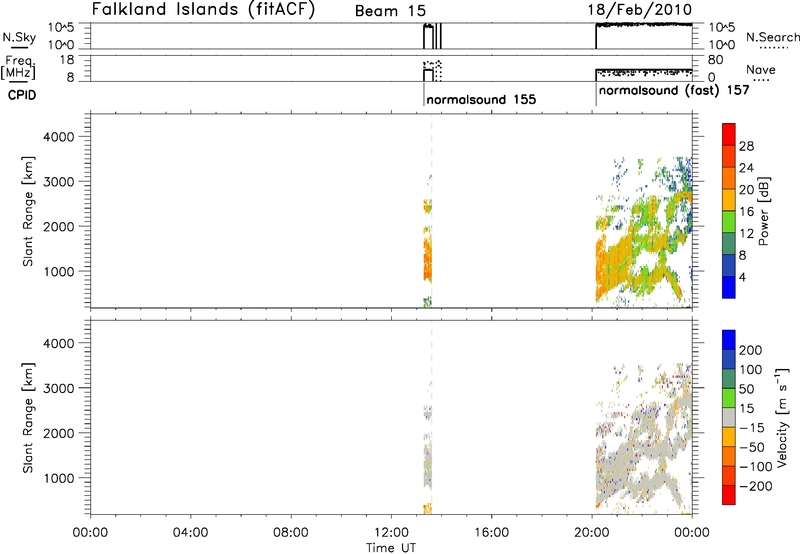Click the orange power echo near 13:30 UT
Viewport: 800px width, 554px height.
click(428, 258)
